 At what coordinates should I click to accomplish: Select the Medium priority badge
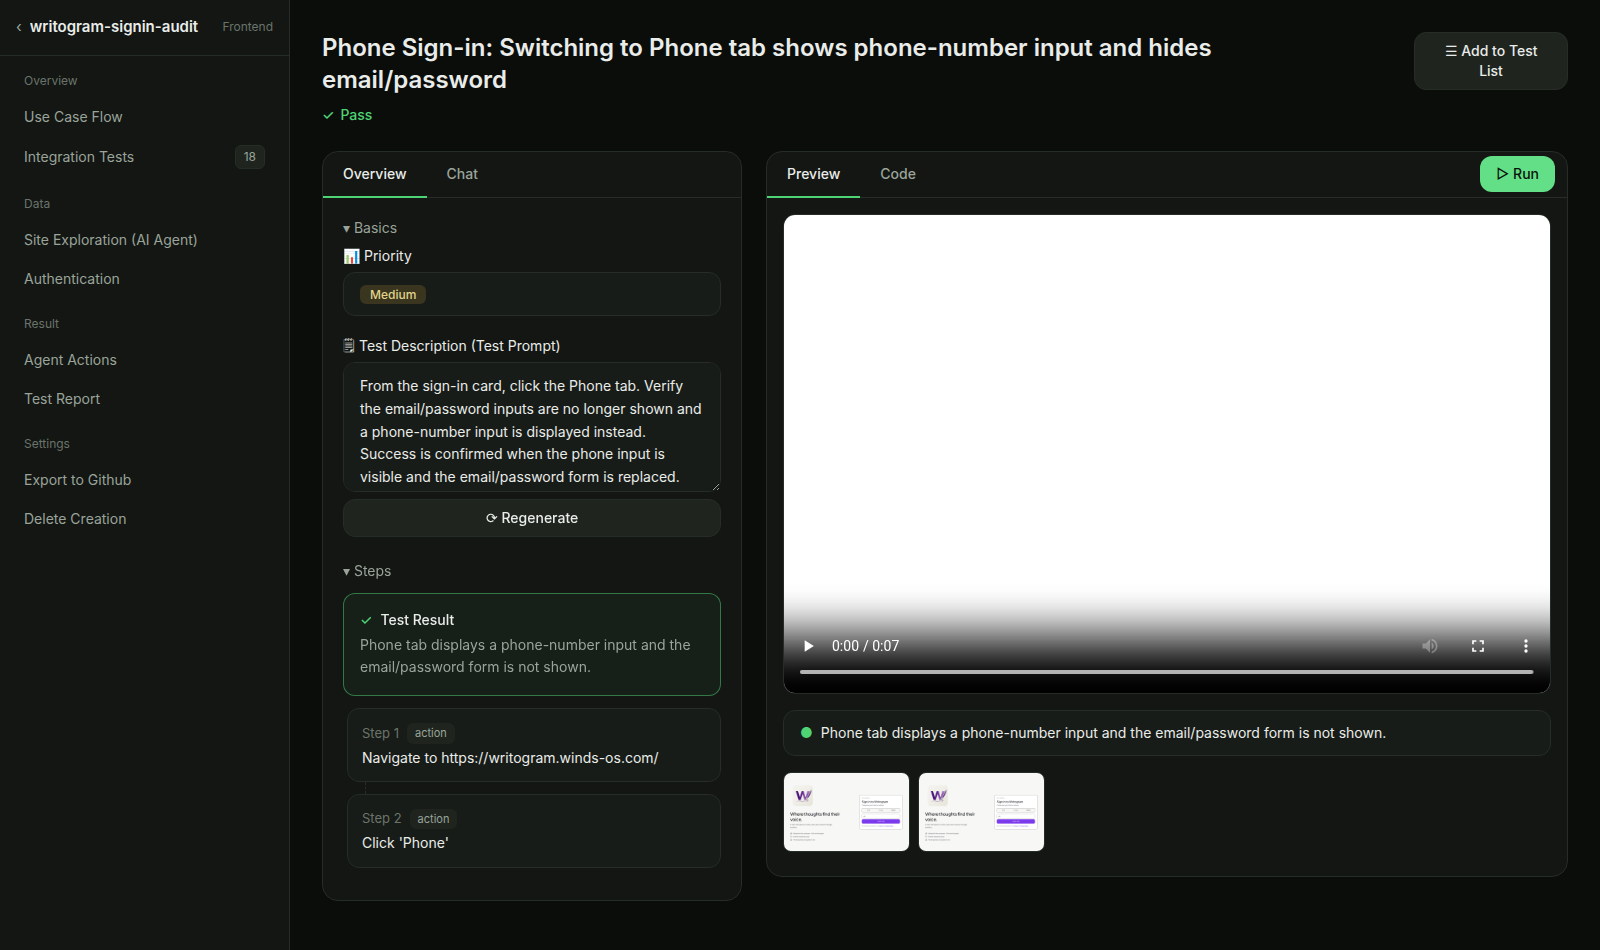393,295
